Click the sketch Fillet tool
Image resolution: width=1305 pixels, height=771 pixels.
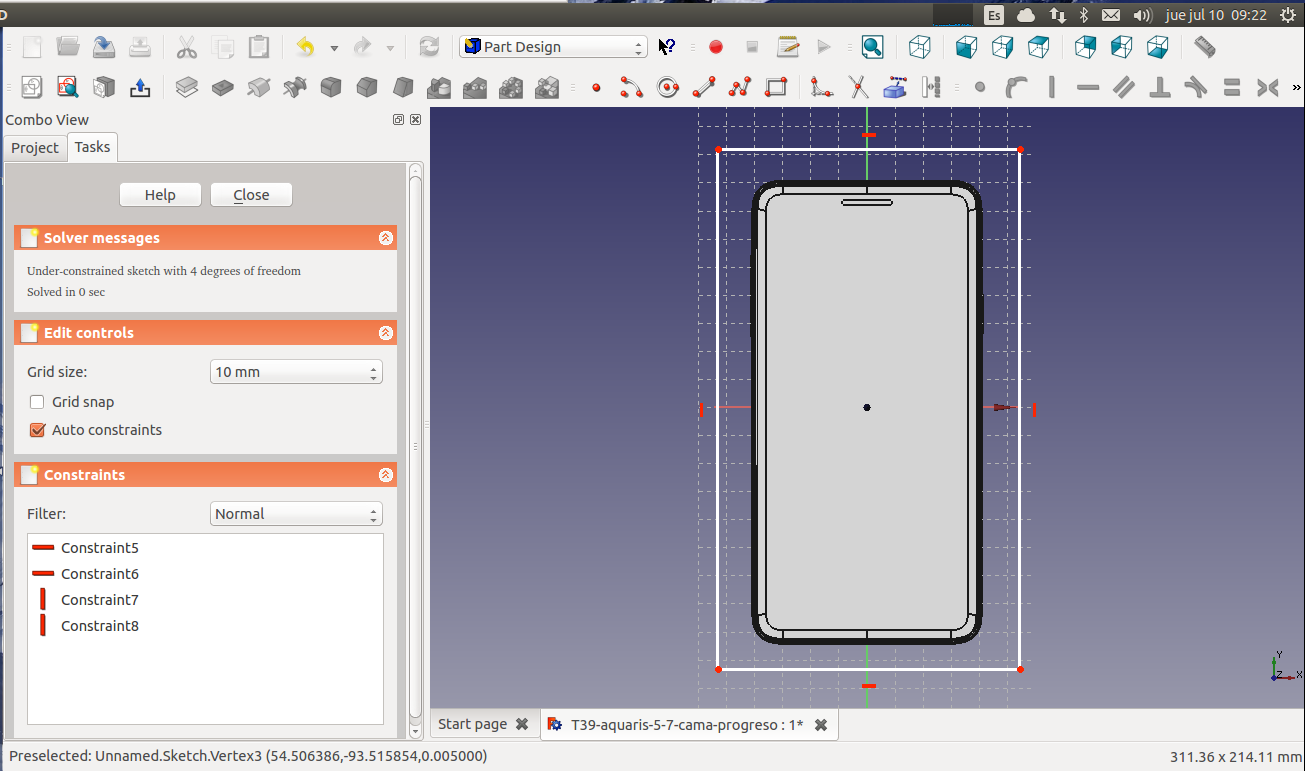tap(822, 88)
